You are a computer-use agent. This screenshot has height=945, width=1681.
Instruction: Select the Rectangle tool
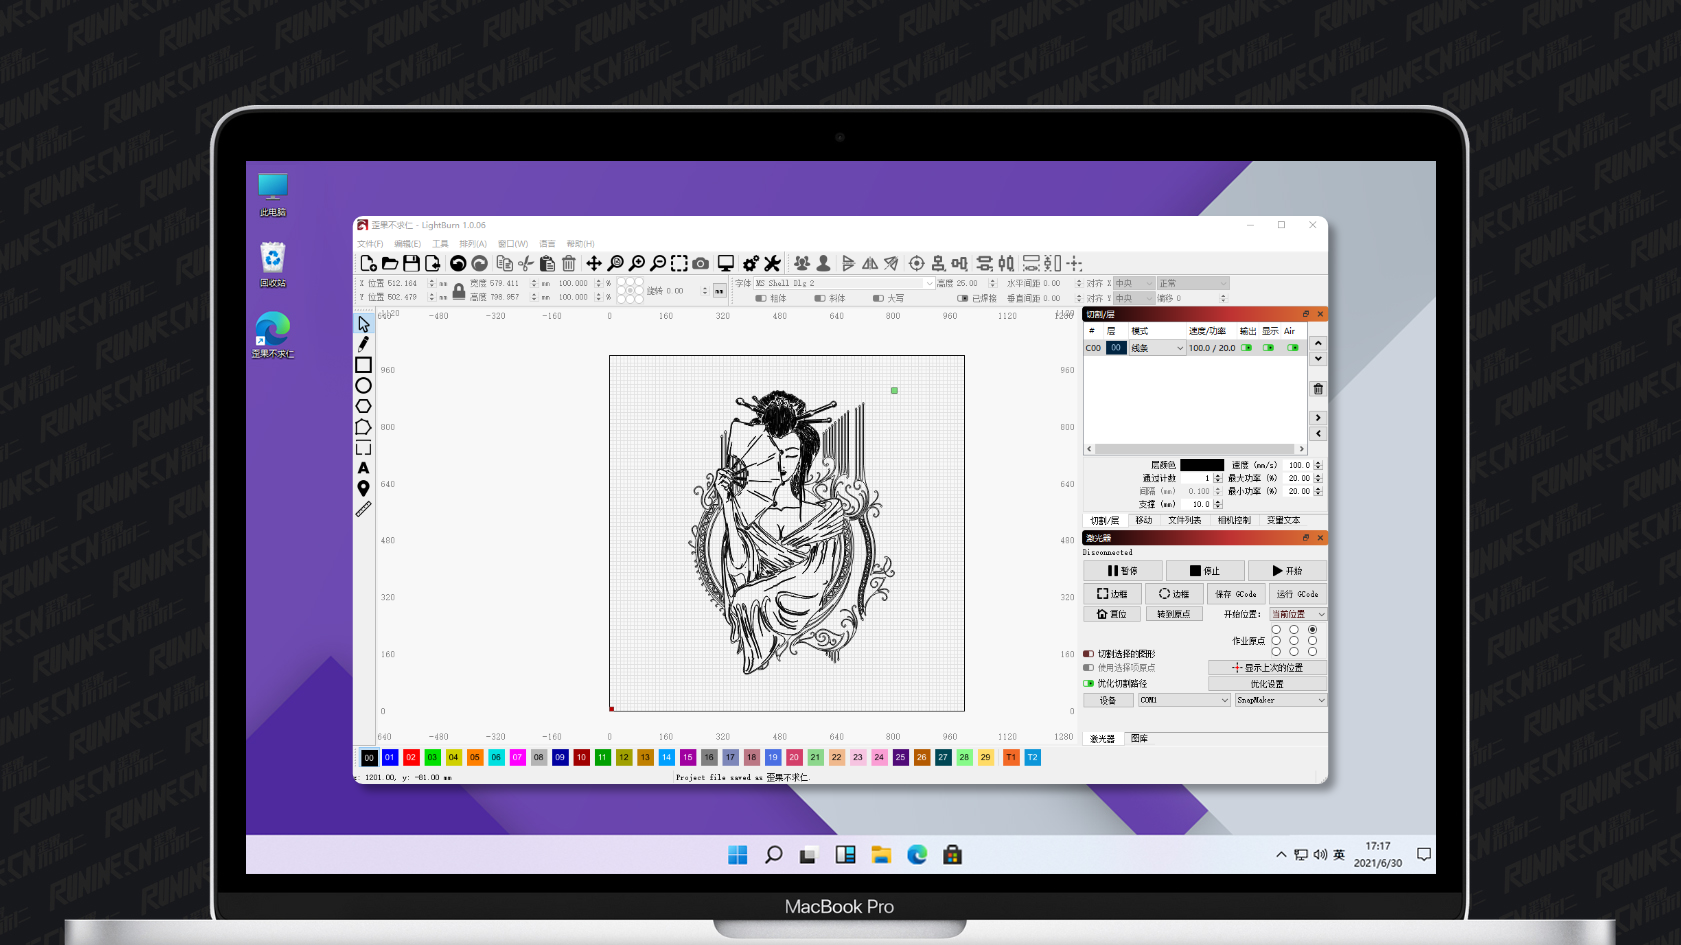click(x=364, y=365)
